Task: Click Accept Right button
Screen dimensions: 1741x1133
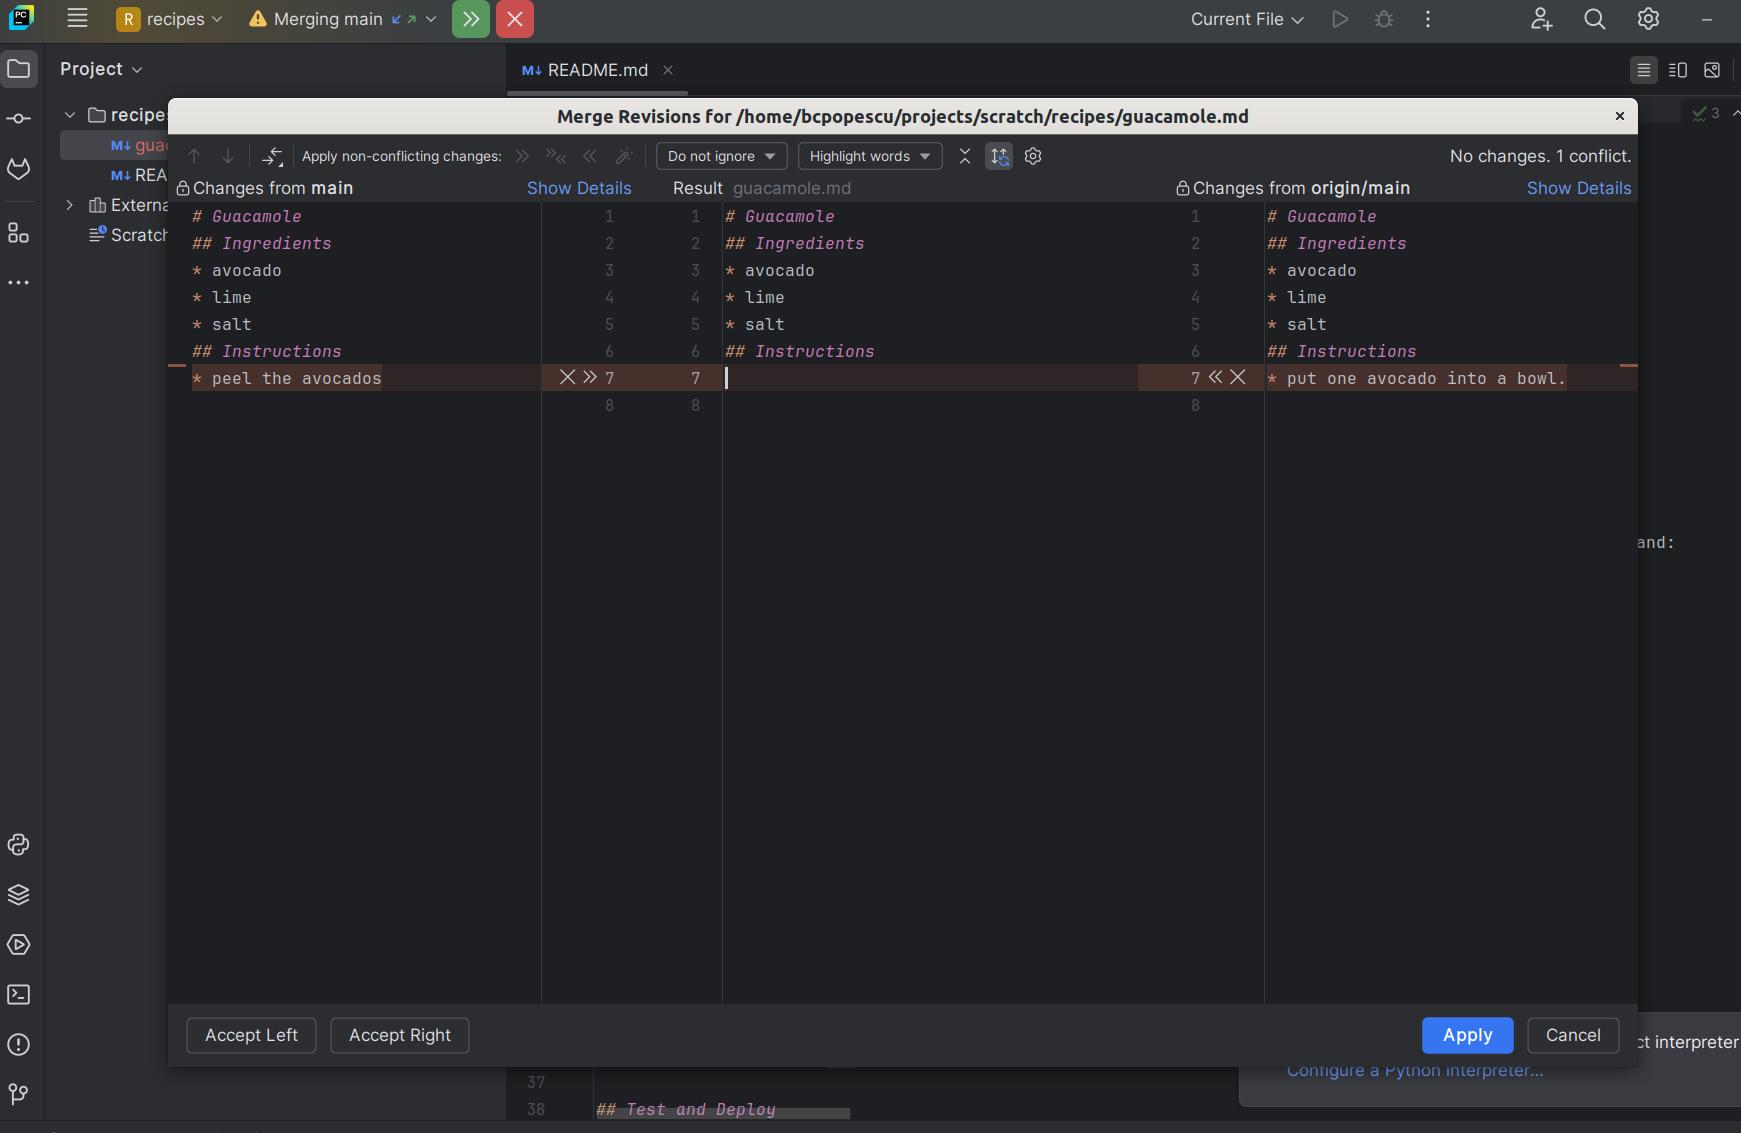Action: [x=400, y=1035]
